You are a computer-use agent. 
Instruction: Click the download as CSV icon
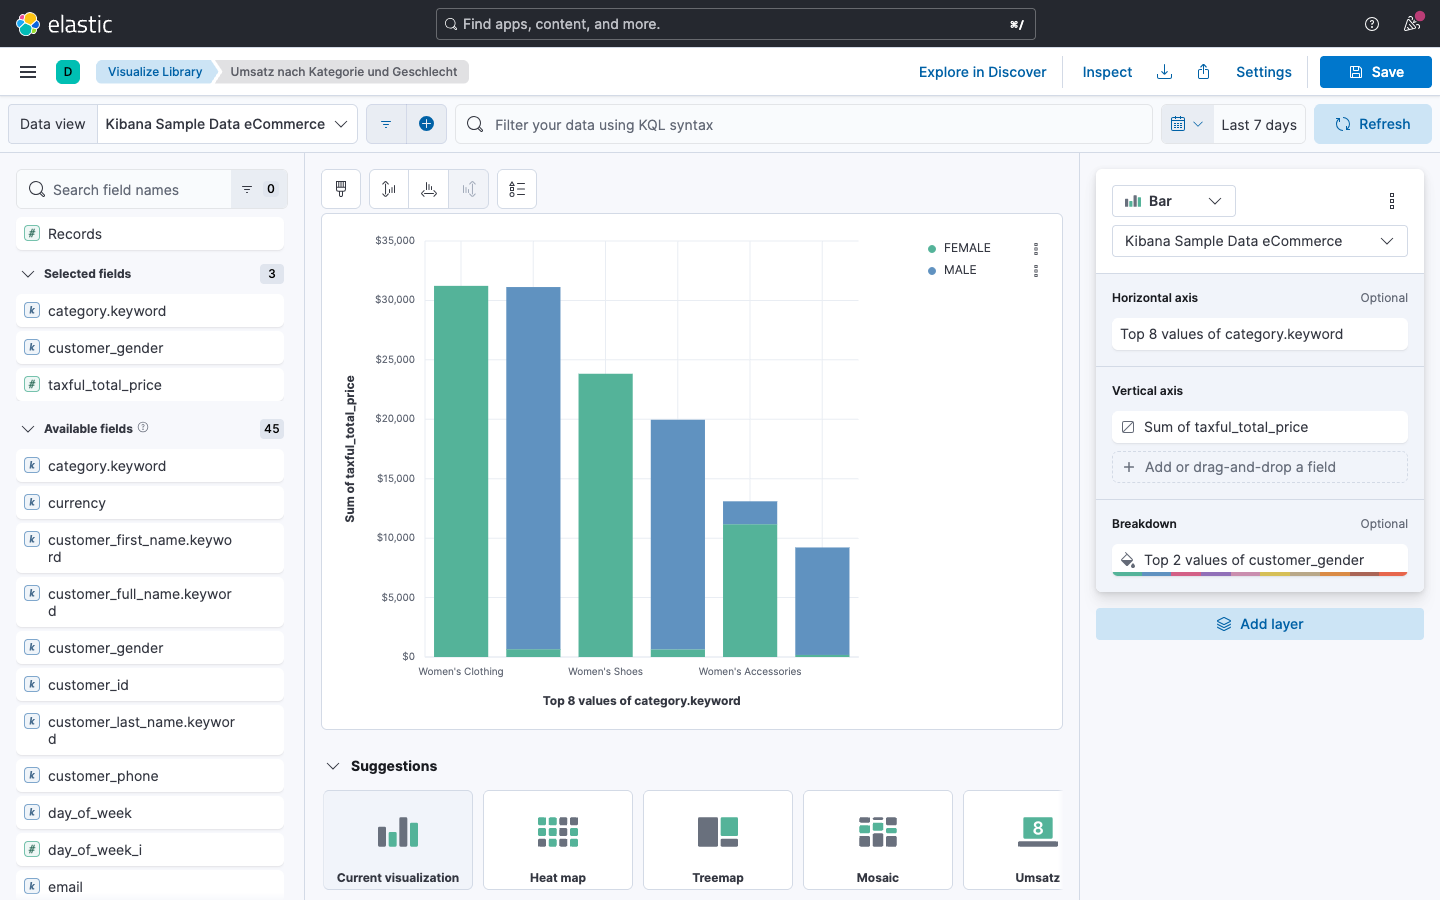(1164, 72)
